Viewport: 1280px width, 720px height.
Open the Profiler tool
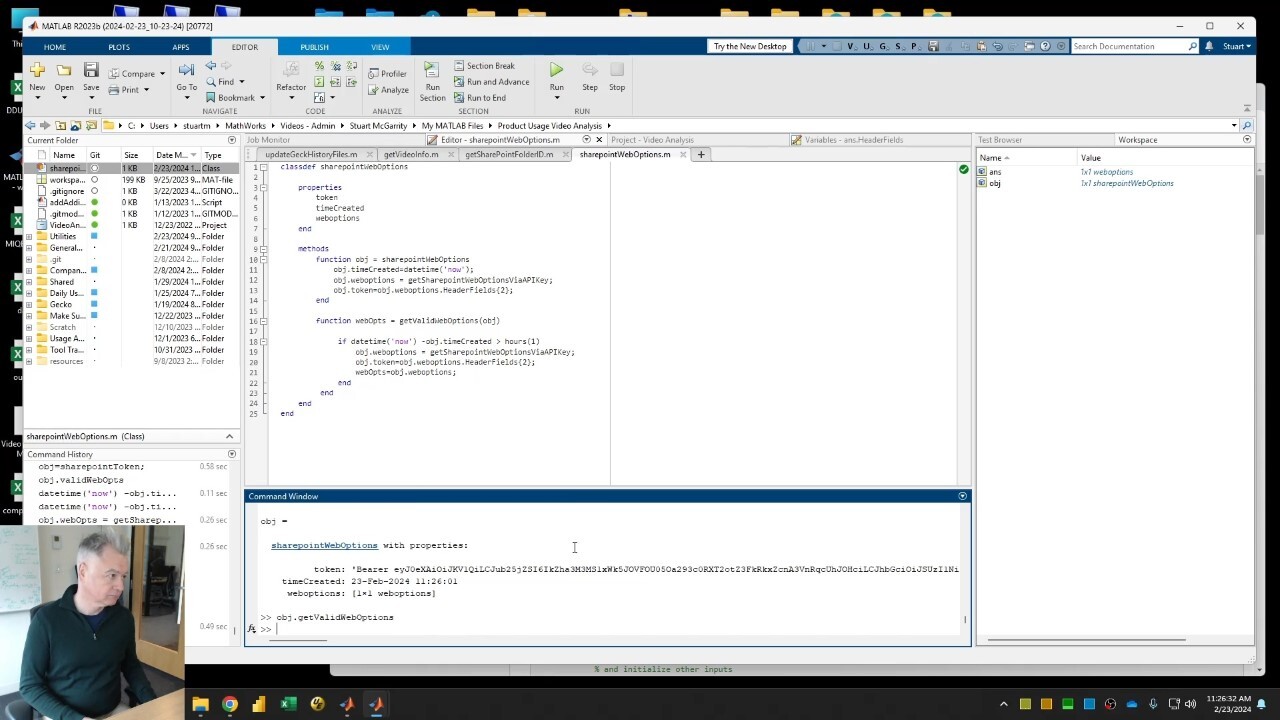387,74
